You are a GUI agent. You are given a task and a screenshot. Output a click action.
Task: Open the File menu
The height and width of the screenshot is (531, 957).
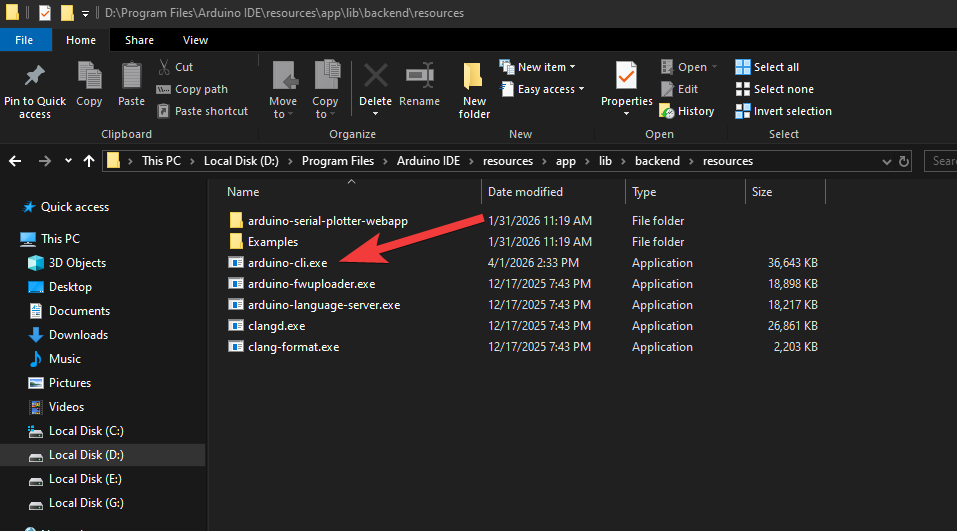click(x=24, y=40)
